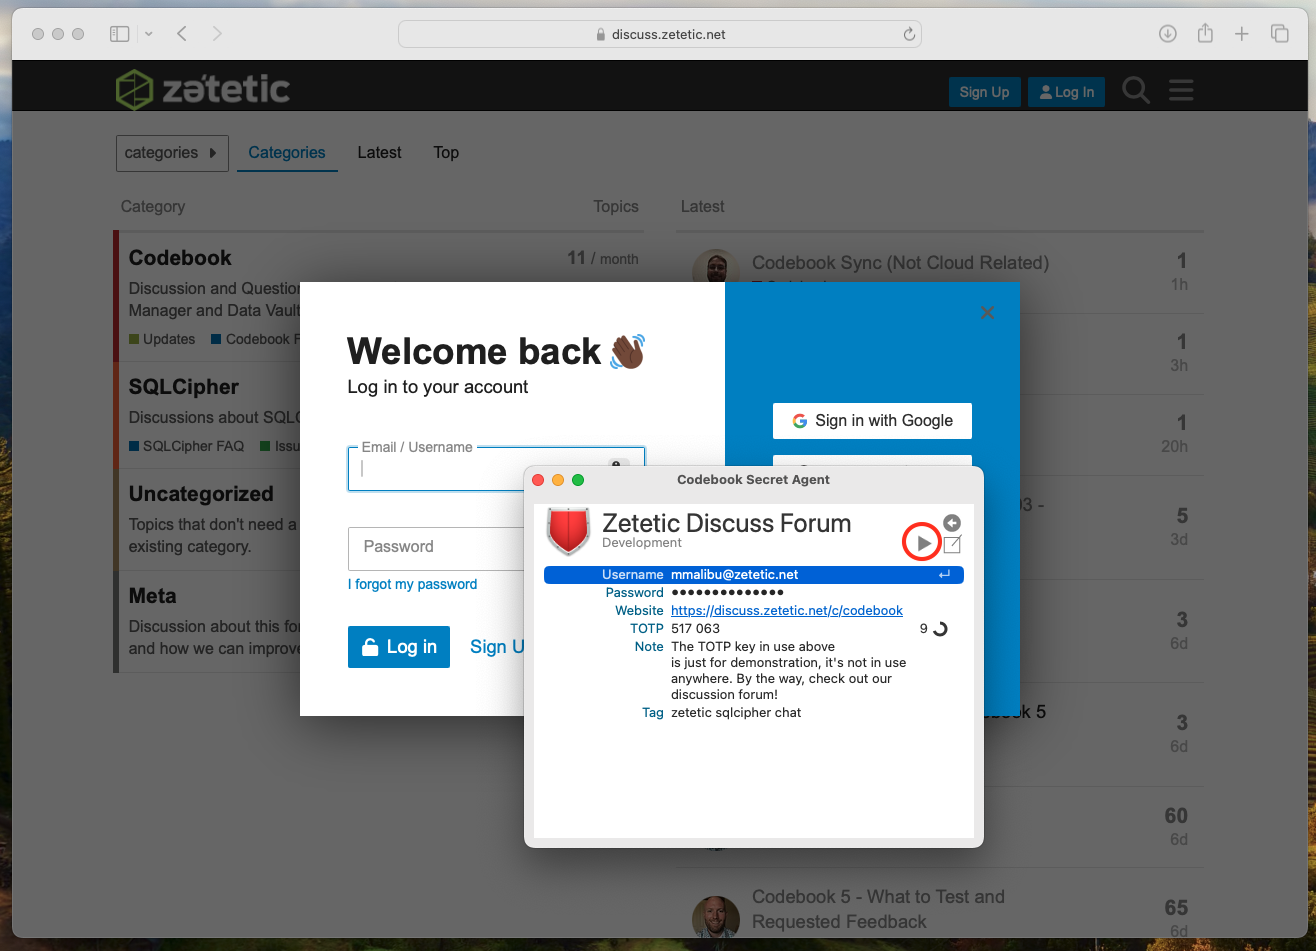
Task: Open the Uncategorized category
Action: [x=201, y=494]
